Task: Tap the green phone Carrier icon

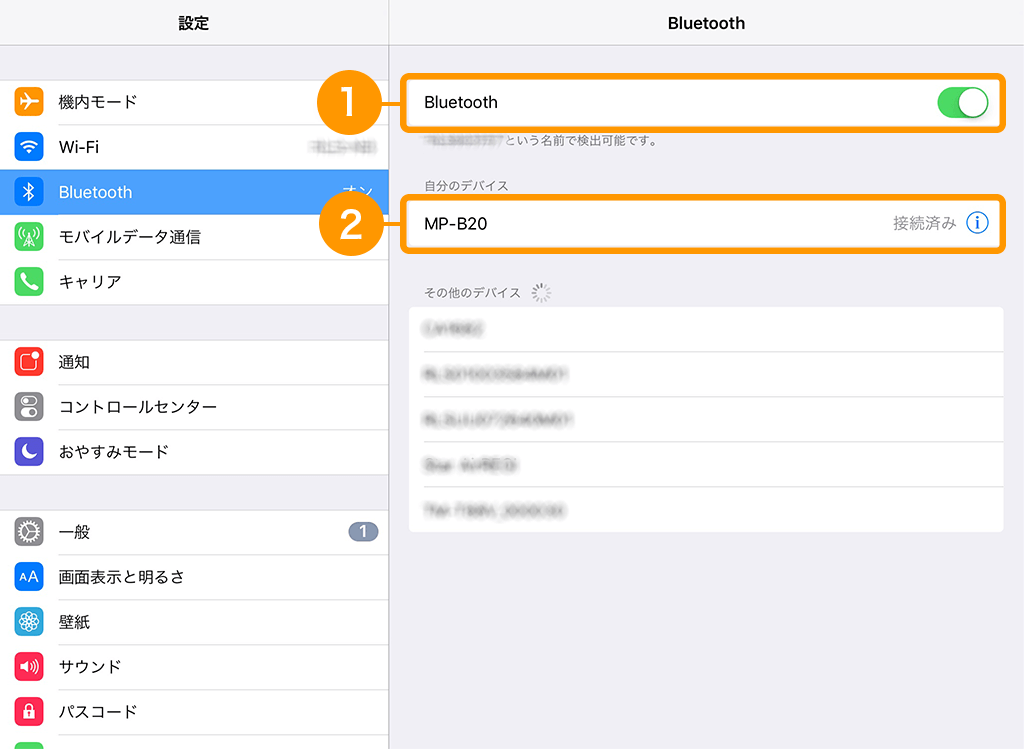Action: pos(29,282)
